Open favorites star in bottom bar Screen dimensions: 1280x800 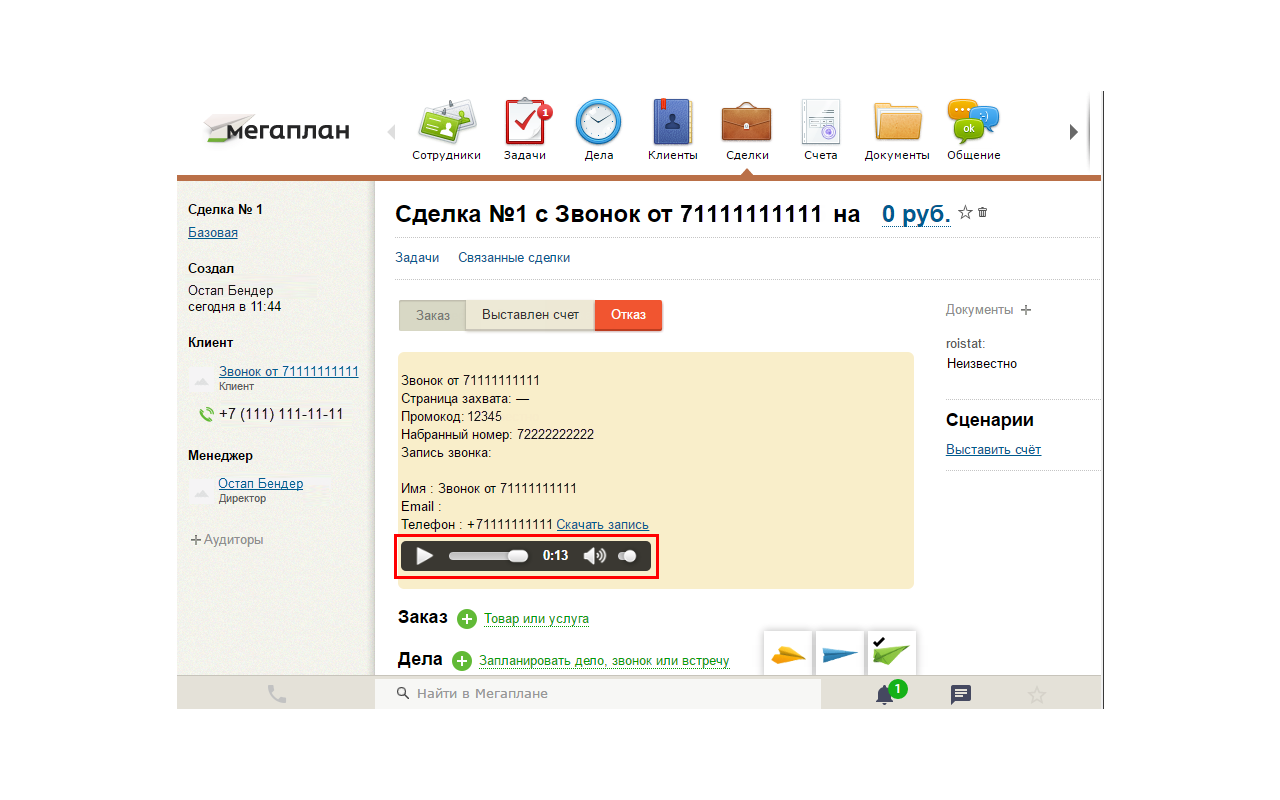point(1037,694)
